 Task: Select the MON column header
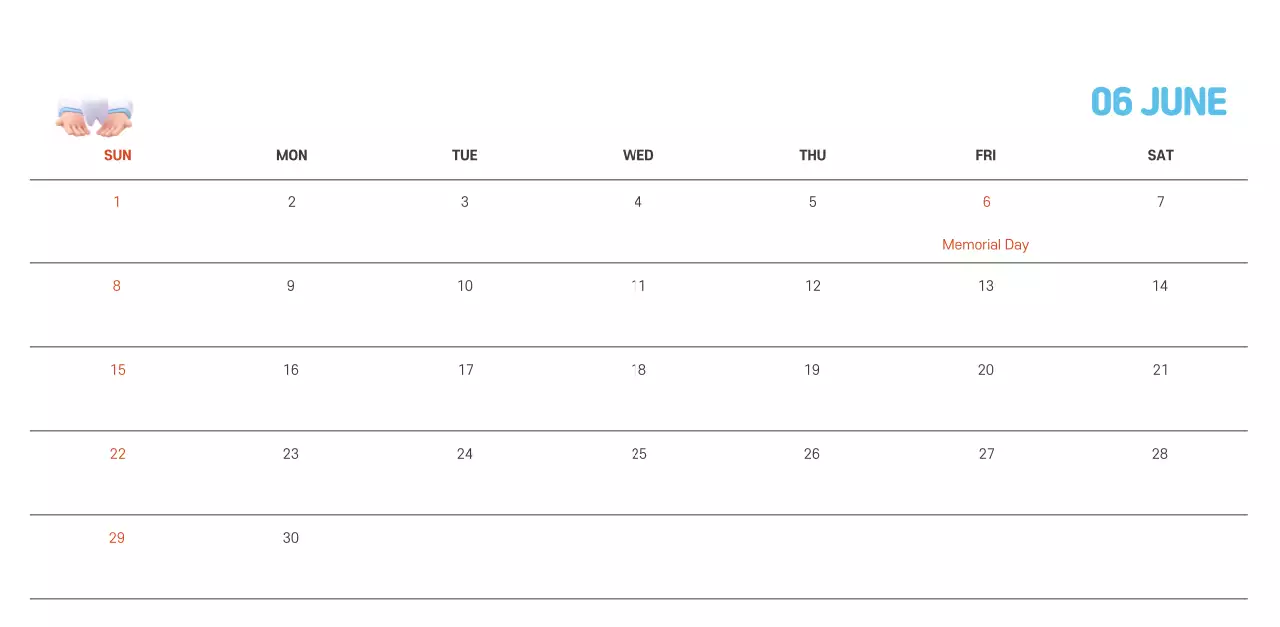click(x=291, y=155)
